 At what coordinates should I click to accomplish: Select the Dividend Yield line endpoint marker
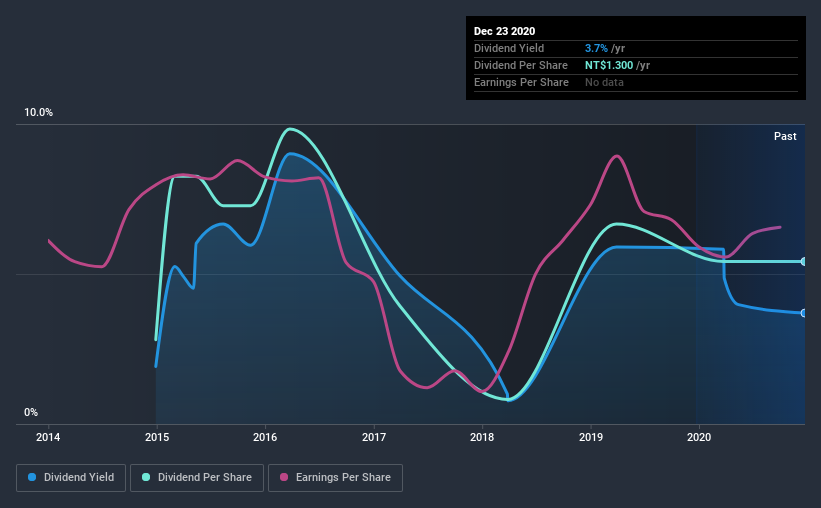click(803, 313)
